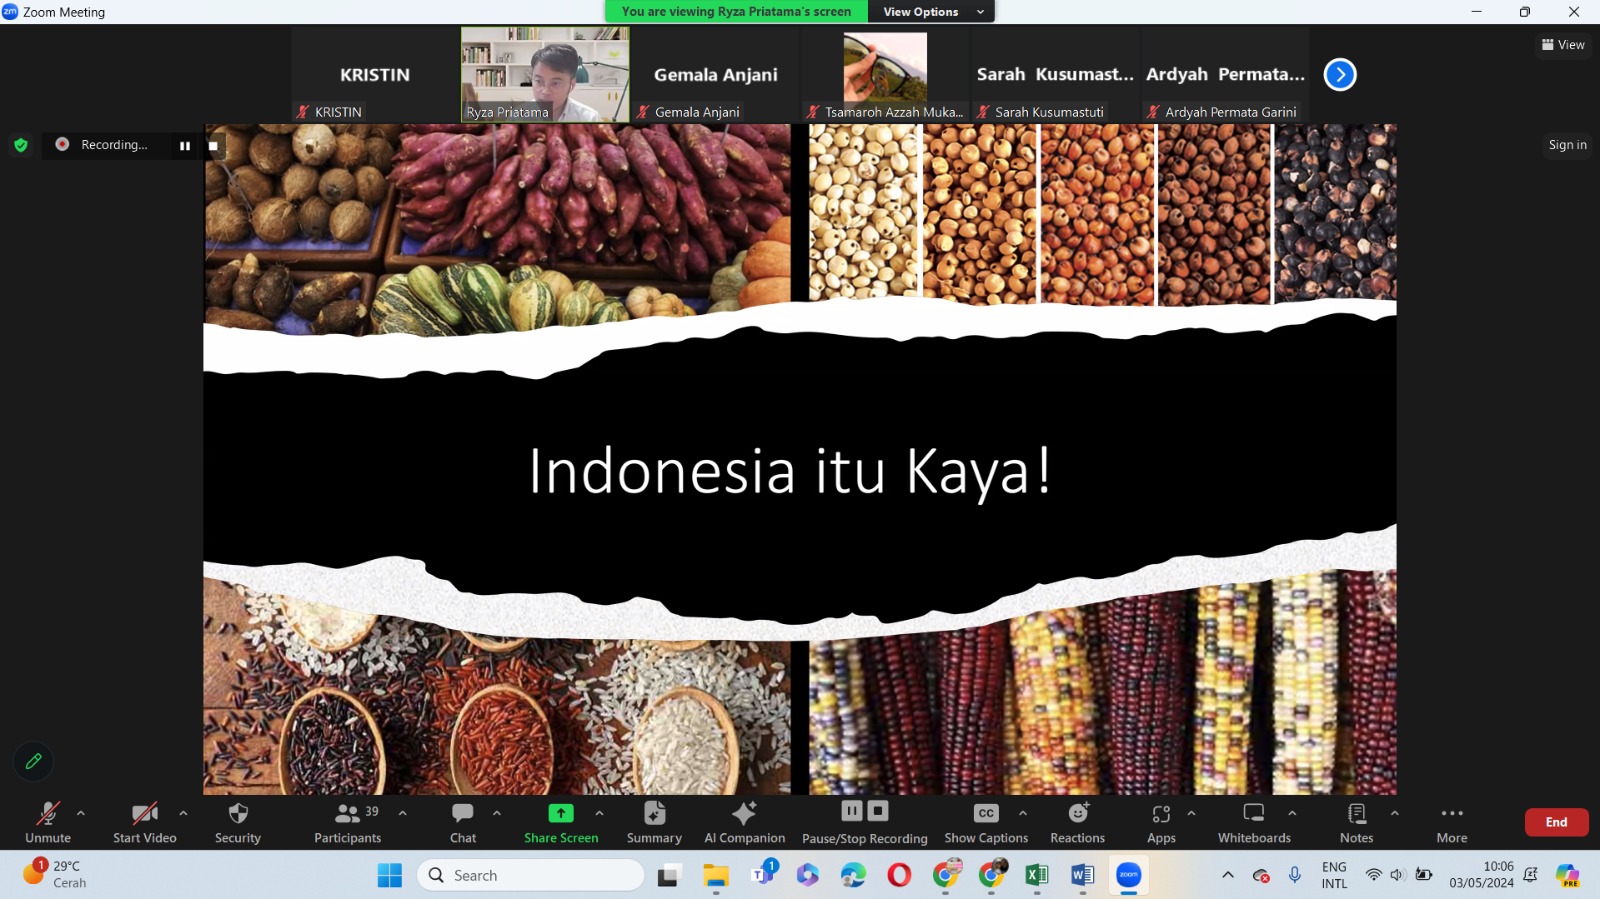
Task: Expand caret beside Whiteboards
Action: click(x=1292, y=813)
